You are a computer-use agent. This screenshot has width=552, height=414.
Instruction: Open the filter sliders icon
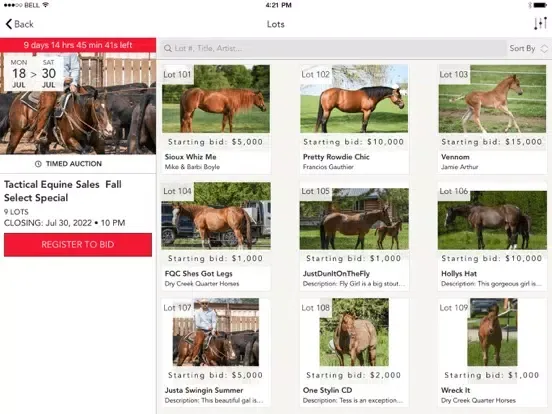[x=540, y=24]
